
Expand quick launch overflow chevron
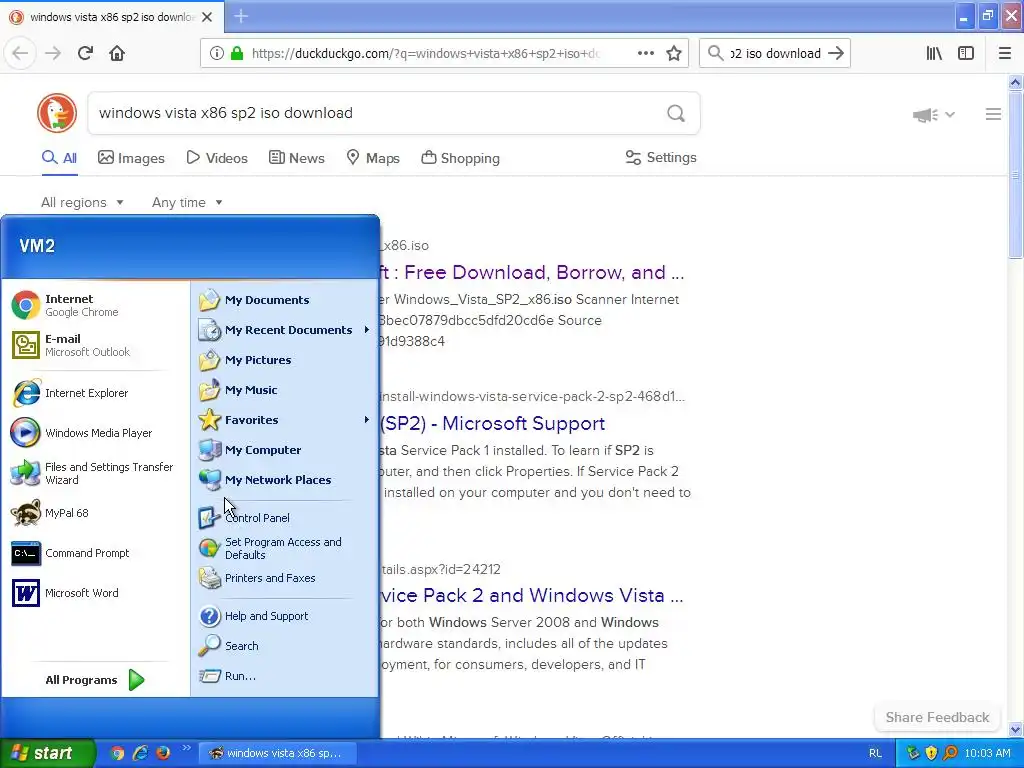pyautogui.click(x=186, y=748)
